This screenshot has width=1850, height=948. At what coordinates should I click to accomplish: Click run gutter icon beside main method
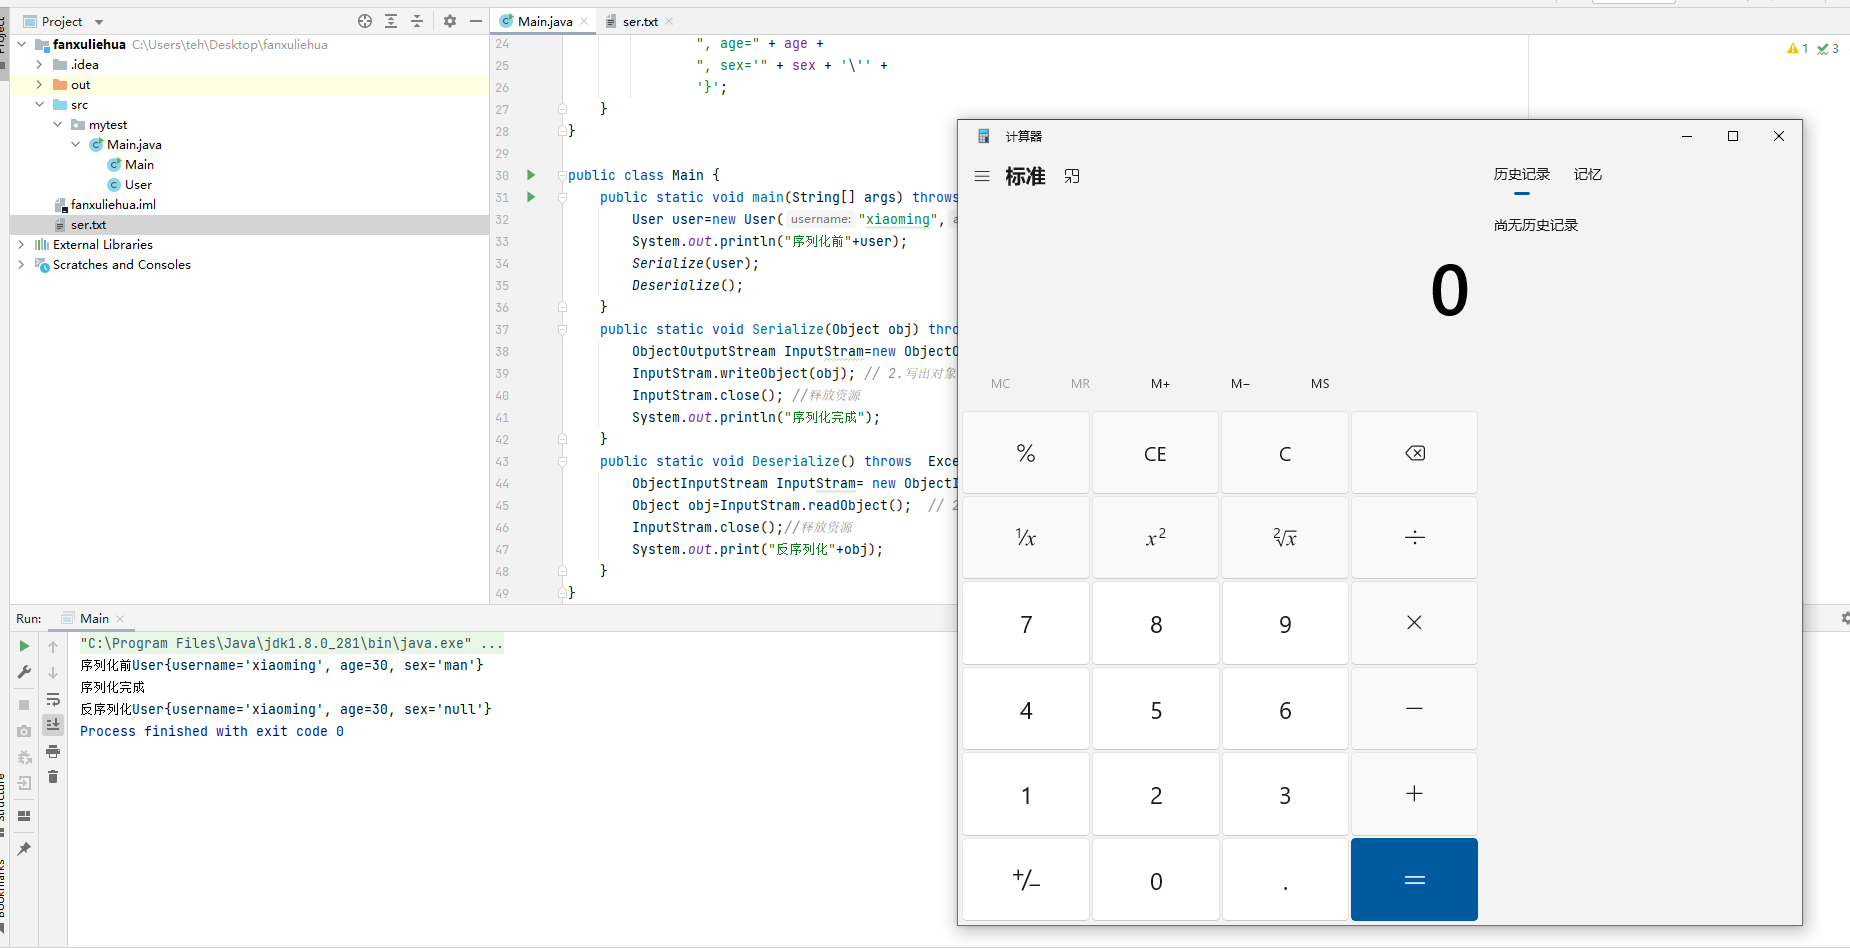(x=531, y=197)
